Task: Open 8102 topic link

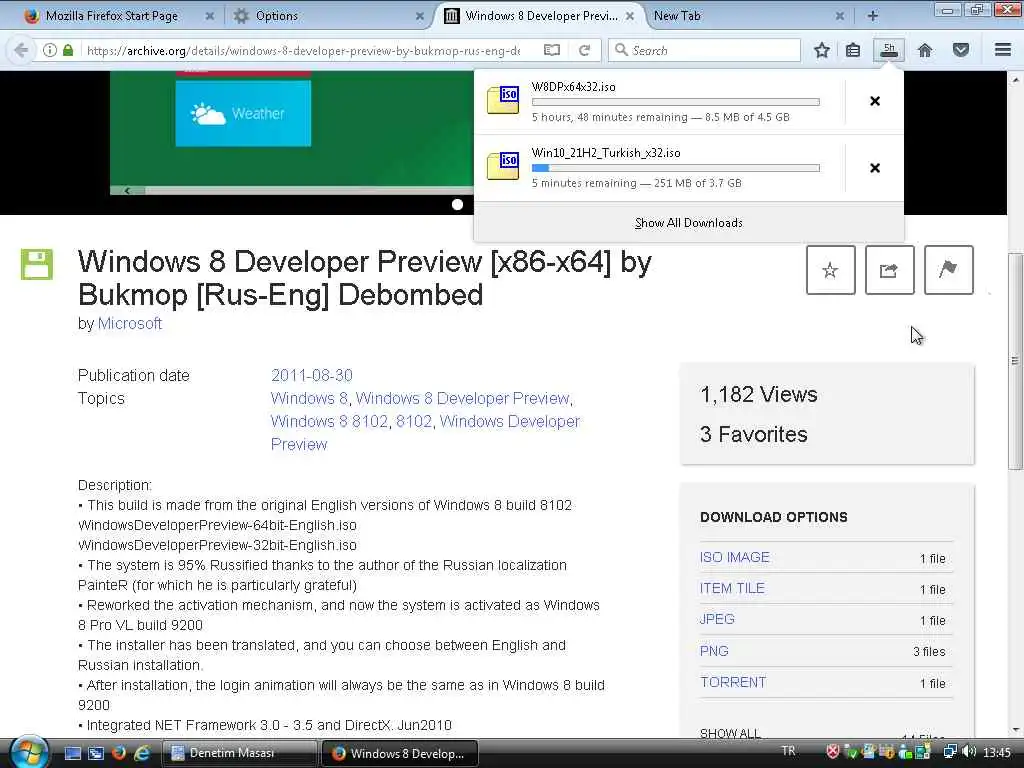Action: (413, 421)
